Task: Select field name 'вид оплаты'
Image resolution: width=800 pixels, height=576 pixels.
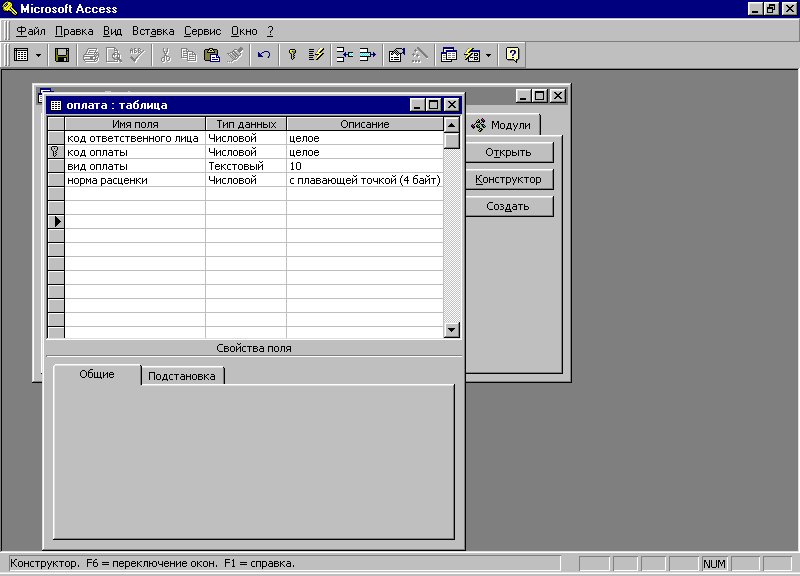Action: click(x=135, y=166)
